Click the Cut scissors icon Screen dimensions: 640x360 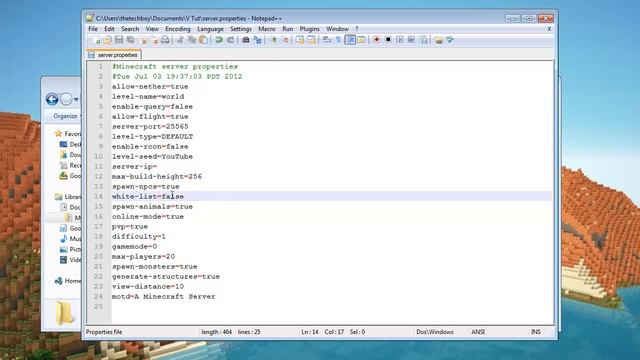tap(180, 40)
